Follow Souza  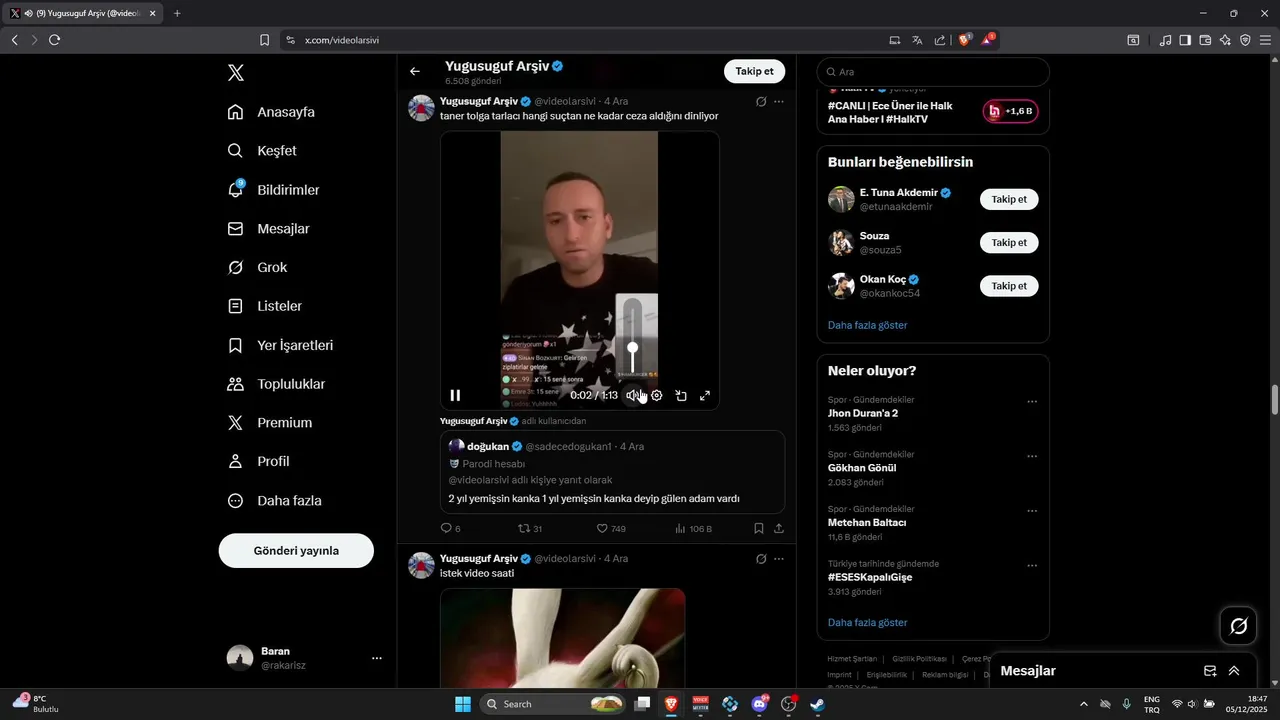coord(1009,242)
